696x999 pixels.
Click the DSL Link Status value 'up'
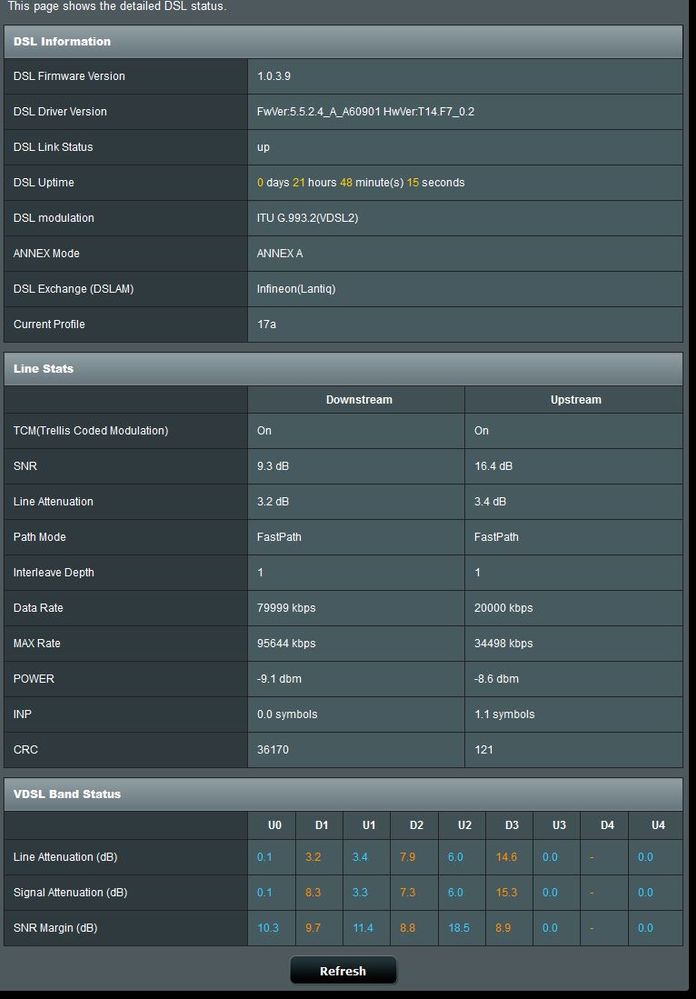(263, 147)
